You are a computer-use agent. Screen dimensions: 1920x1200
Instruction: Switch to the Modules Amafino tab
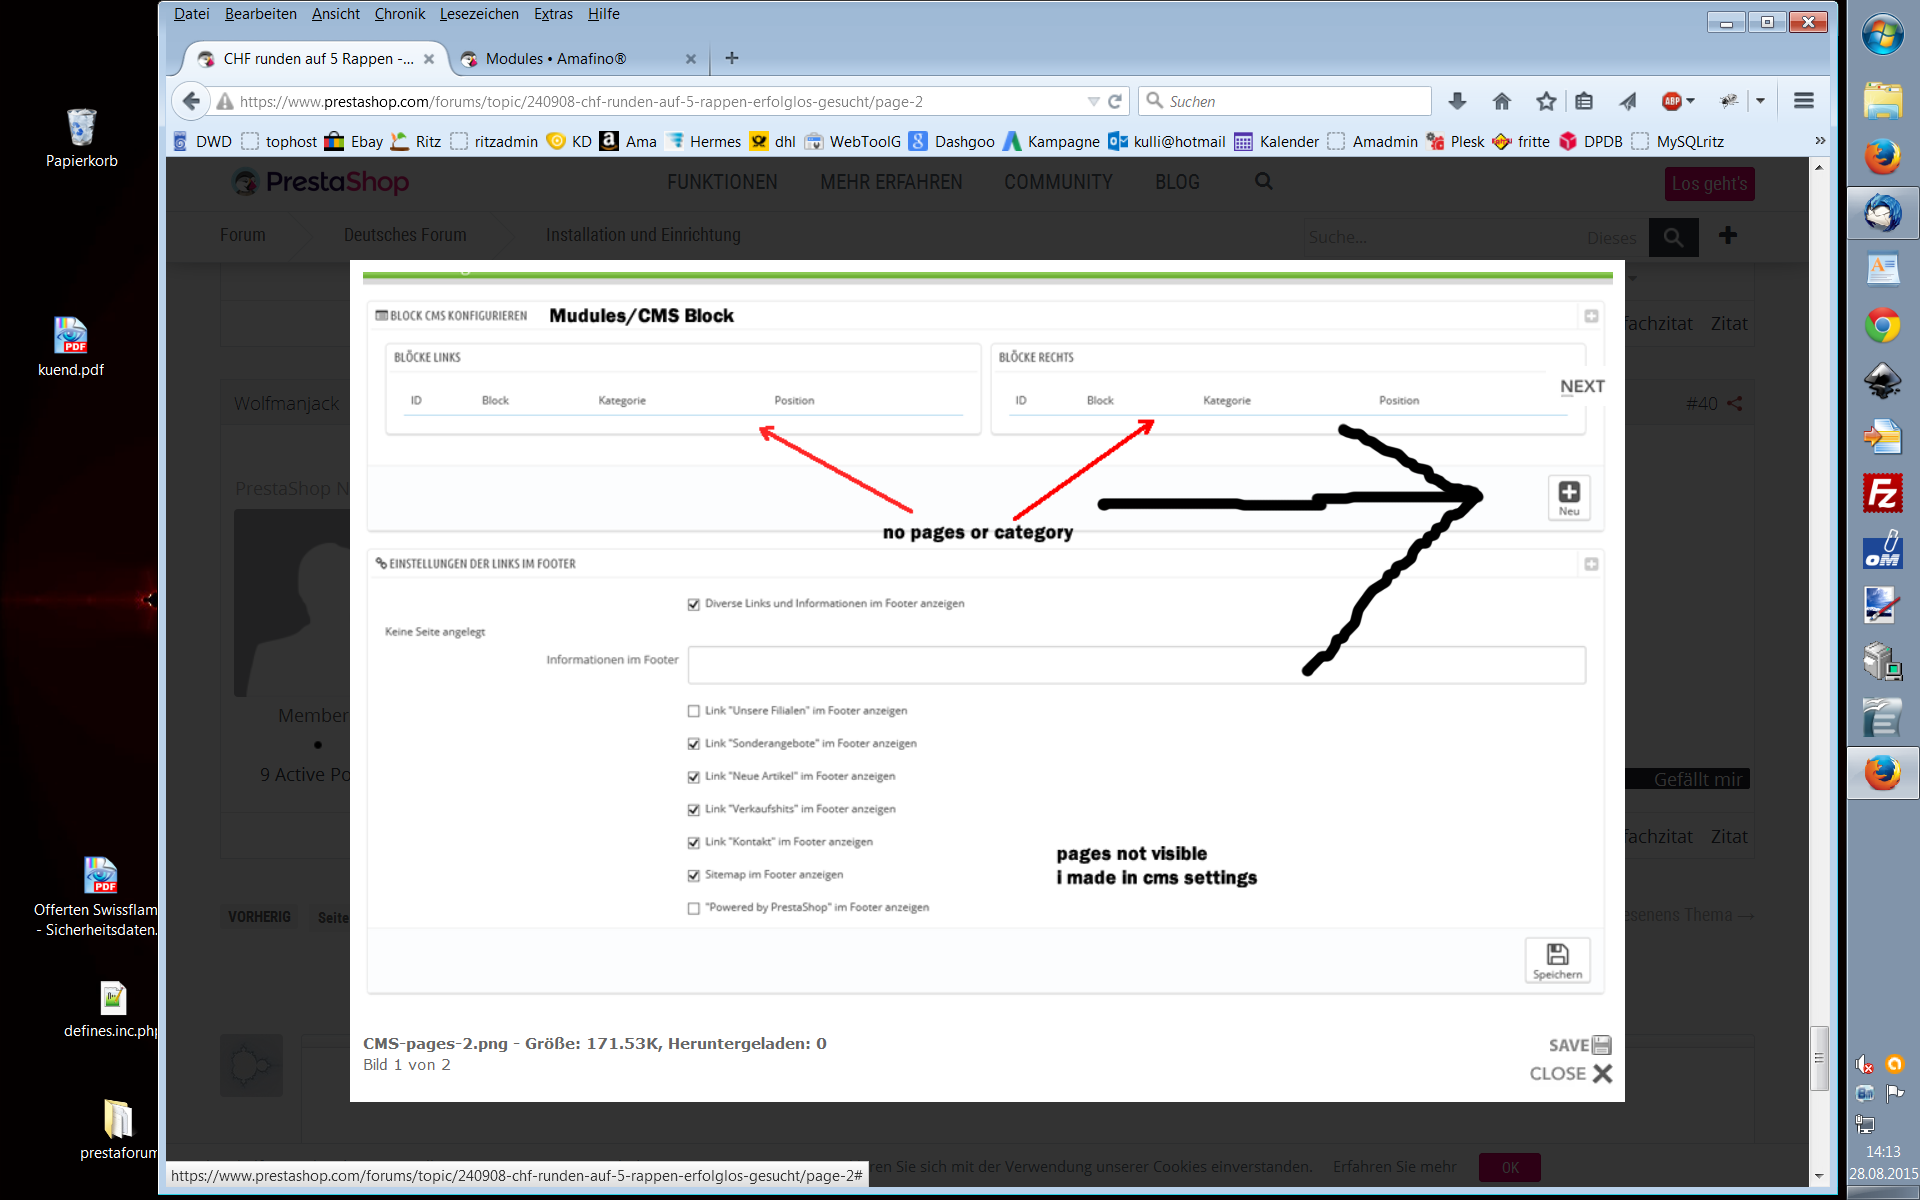[575, 59]
